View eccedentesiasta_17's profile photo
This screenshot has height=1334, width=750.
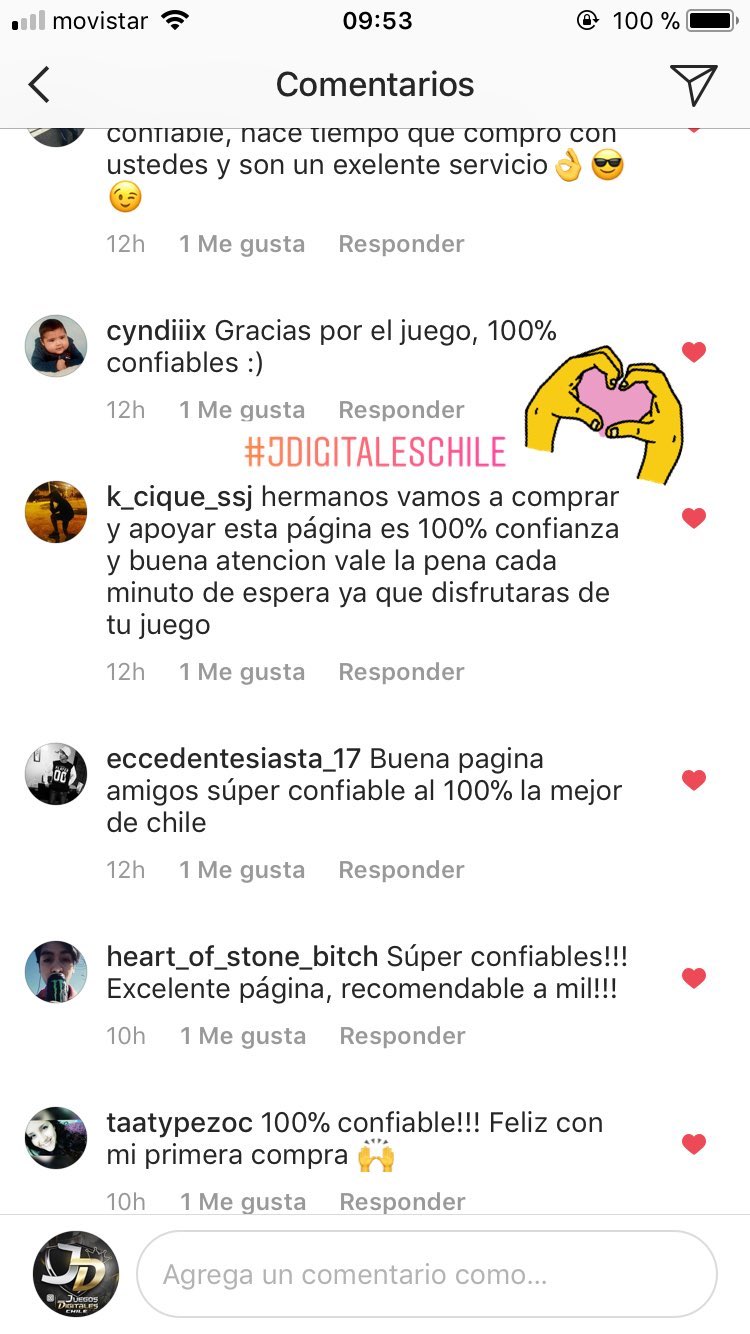56,774
